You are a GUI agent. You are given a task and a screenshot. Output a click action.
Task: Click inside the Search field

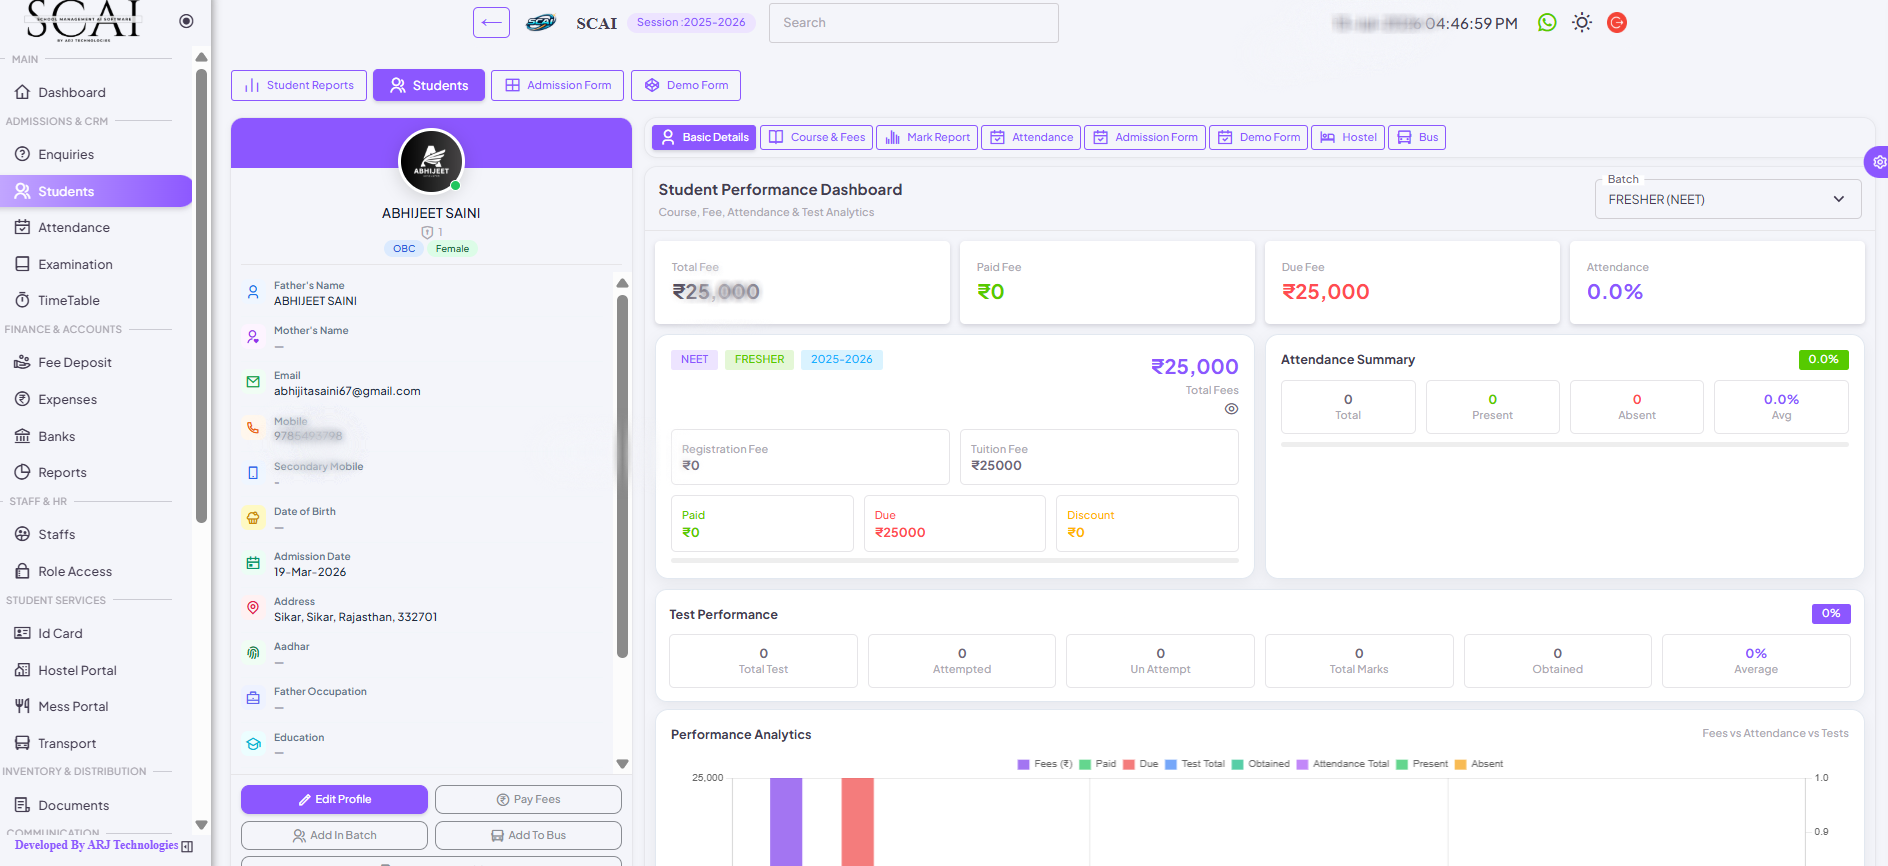point(913,23)
